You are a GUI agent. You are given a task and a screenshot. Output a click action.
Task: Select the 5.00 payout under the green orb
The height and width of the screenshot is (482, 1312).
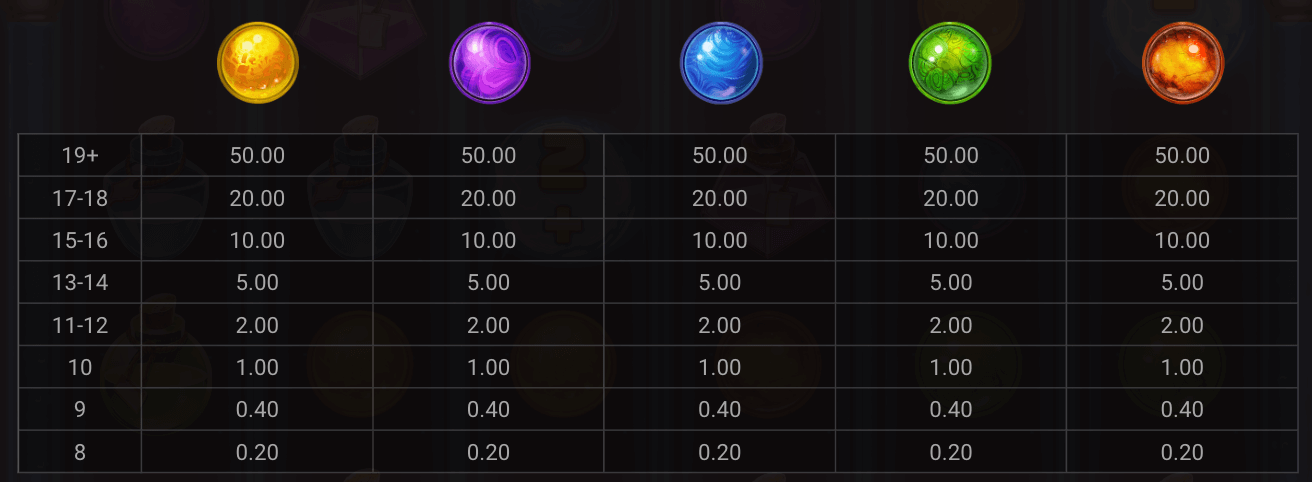(x=951, y=283)
